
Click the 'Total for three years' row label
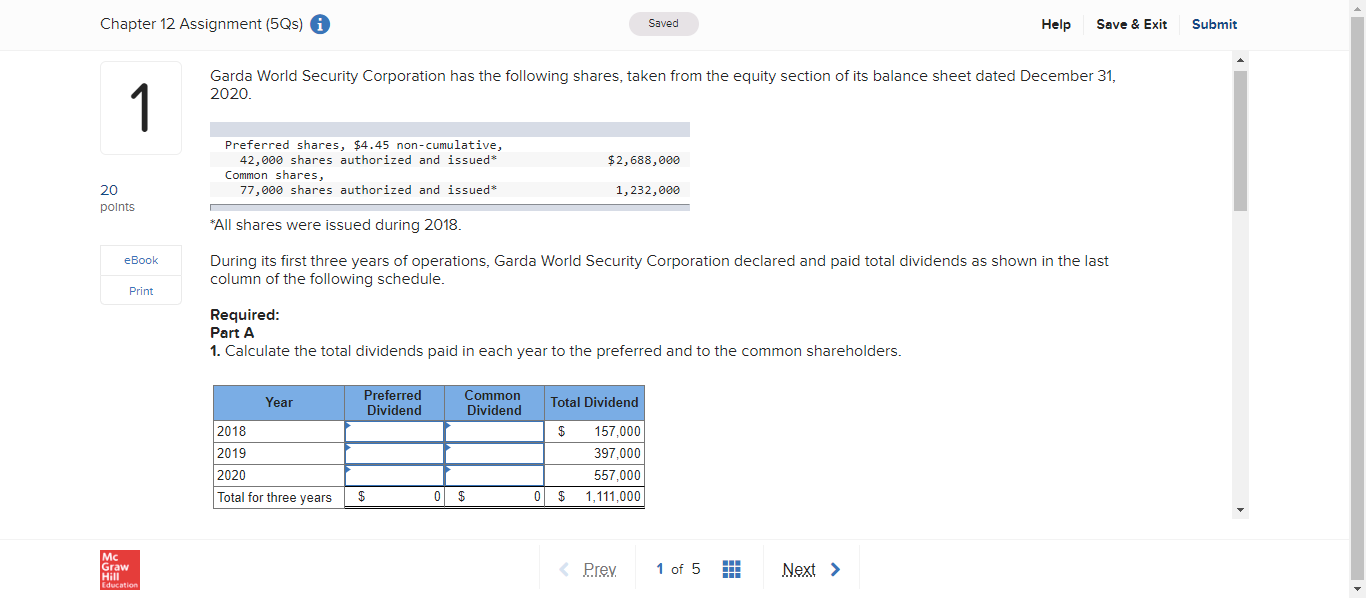point(279,498)
